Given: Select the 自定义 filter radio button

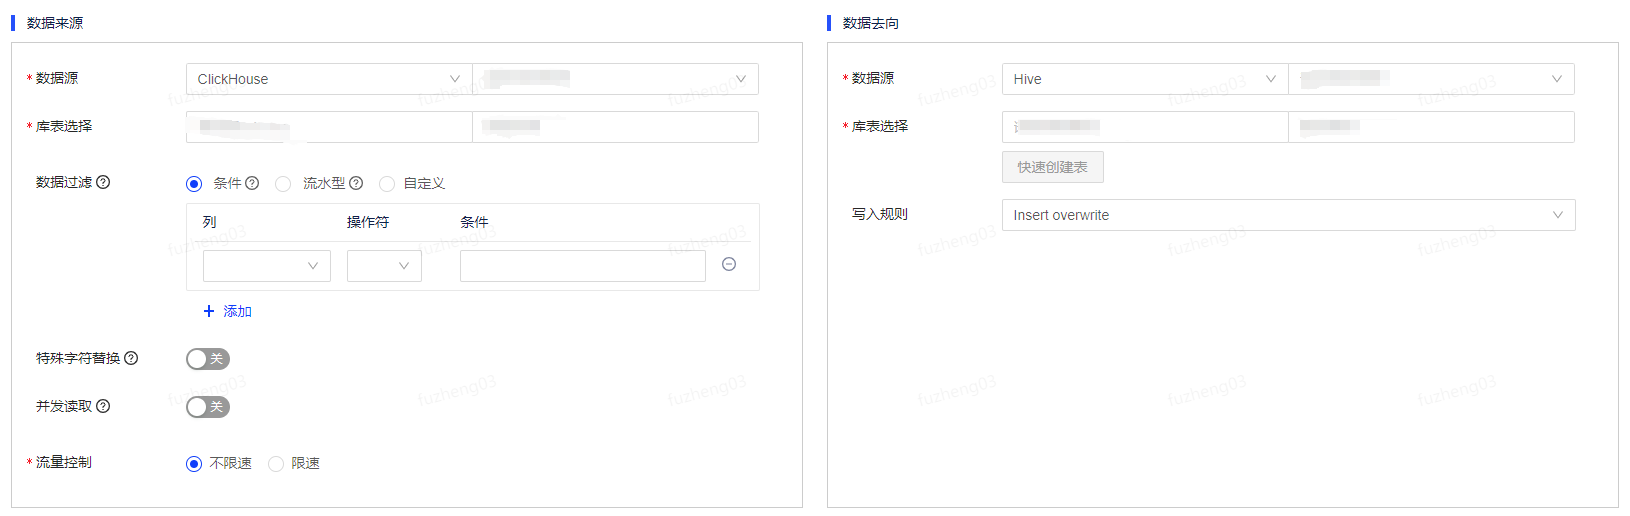Looking at the screenshot, I should click(x=387, y=184).
